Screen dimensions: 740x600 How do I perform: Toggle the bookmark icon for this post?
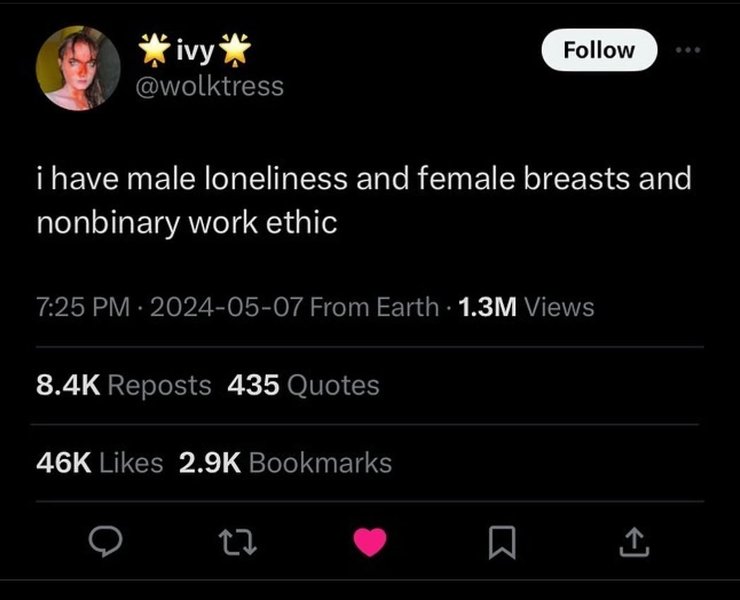click(502, 542)
